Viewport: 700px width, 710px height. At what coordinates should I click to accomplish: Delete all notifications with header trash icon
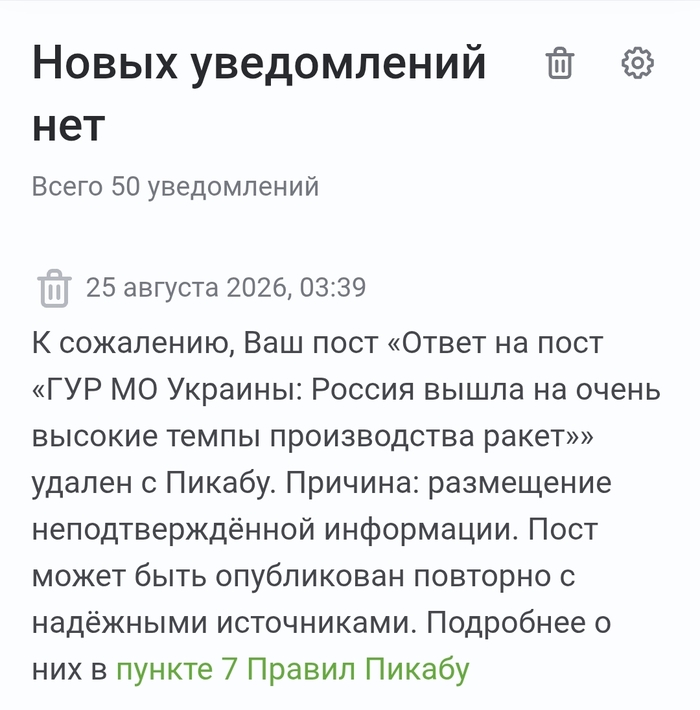click(x=560, y=63)
